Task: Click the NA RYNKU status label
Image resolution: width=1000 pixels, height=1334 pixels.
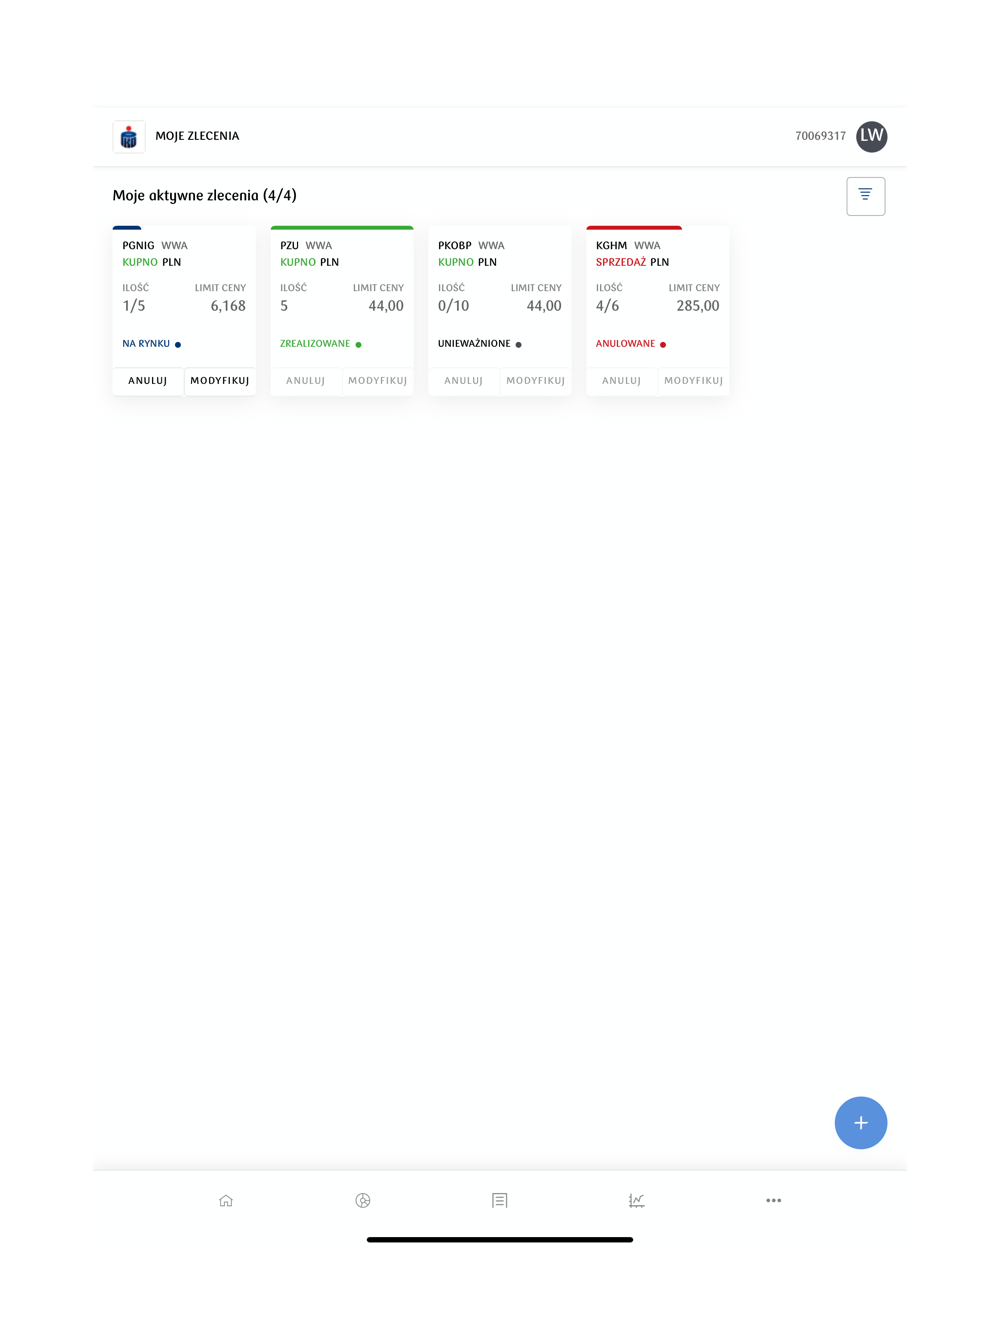Action: pyautogui.click(x=146, y=344)
